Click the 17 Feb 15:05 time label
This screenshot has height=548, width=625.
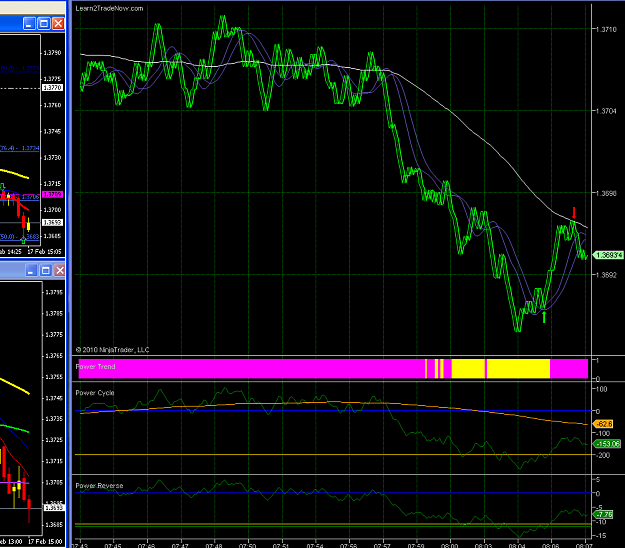pyautogui.click(x=44, y=252)
